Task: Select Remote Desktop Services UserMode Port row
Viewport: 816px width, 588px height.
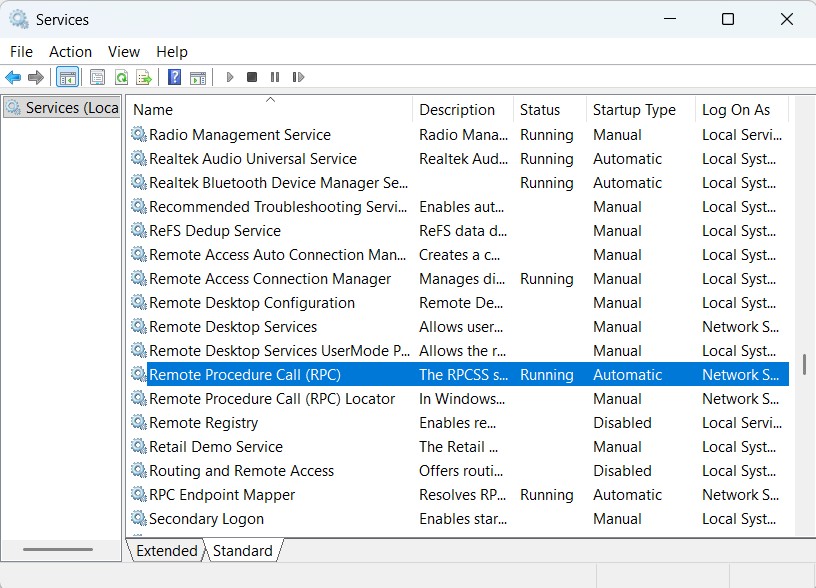Action: [x=459, y=350]
